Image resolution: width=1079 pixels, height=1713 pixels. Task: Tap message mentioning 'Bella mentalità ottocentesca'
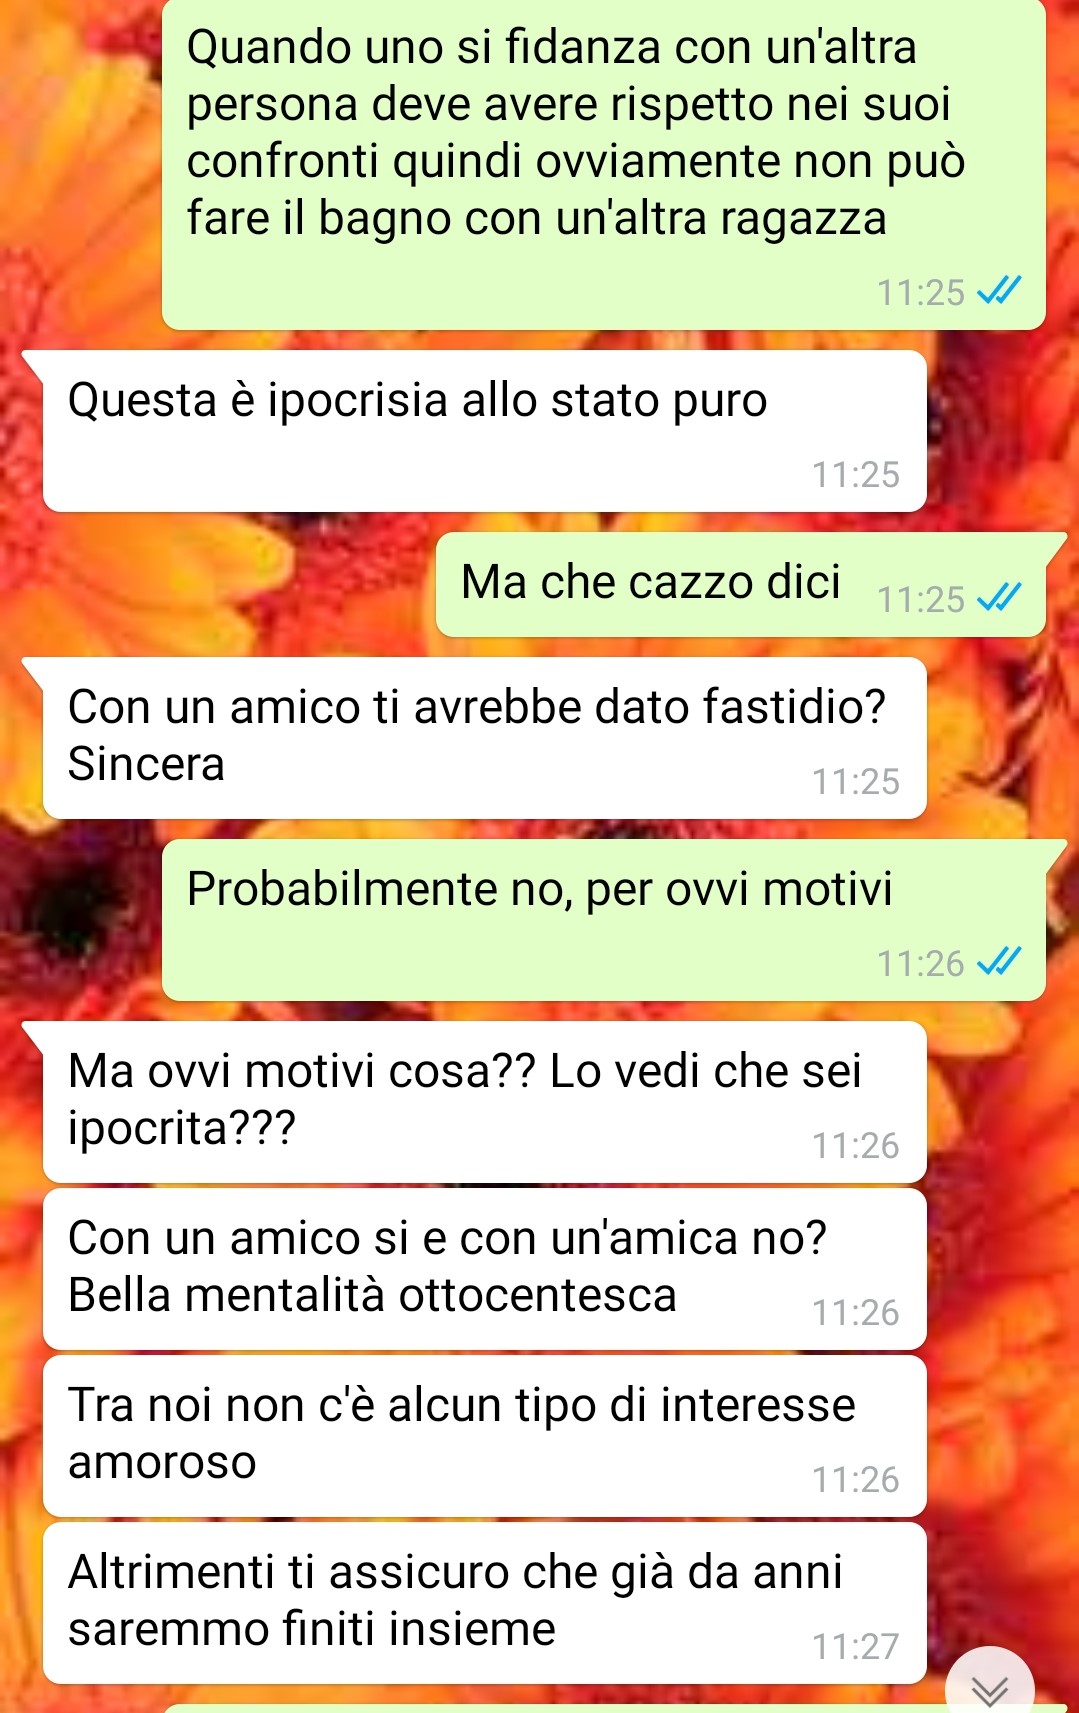click(484, 1269)
